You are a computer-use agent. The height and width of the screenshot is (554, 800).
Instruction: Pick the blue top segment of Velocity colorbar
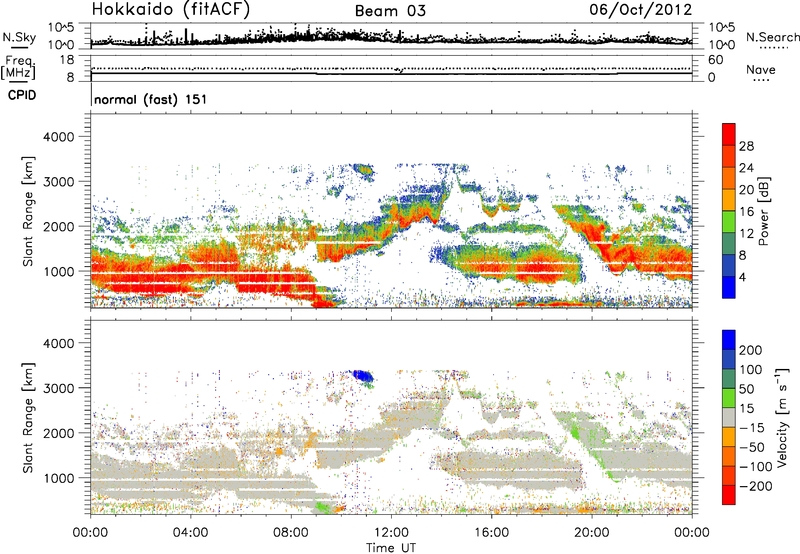click(729, 340)
